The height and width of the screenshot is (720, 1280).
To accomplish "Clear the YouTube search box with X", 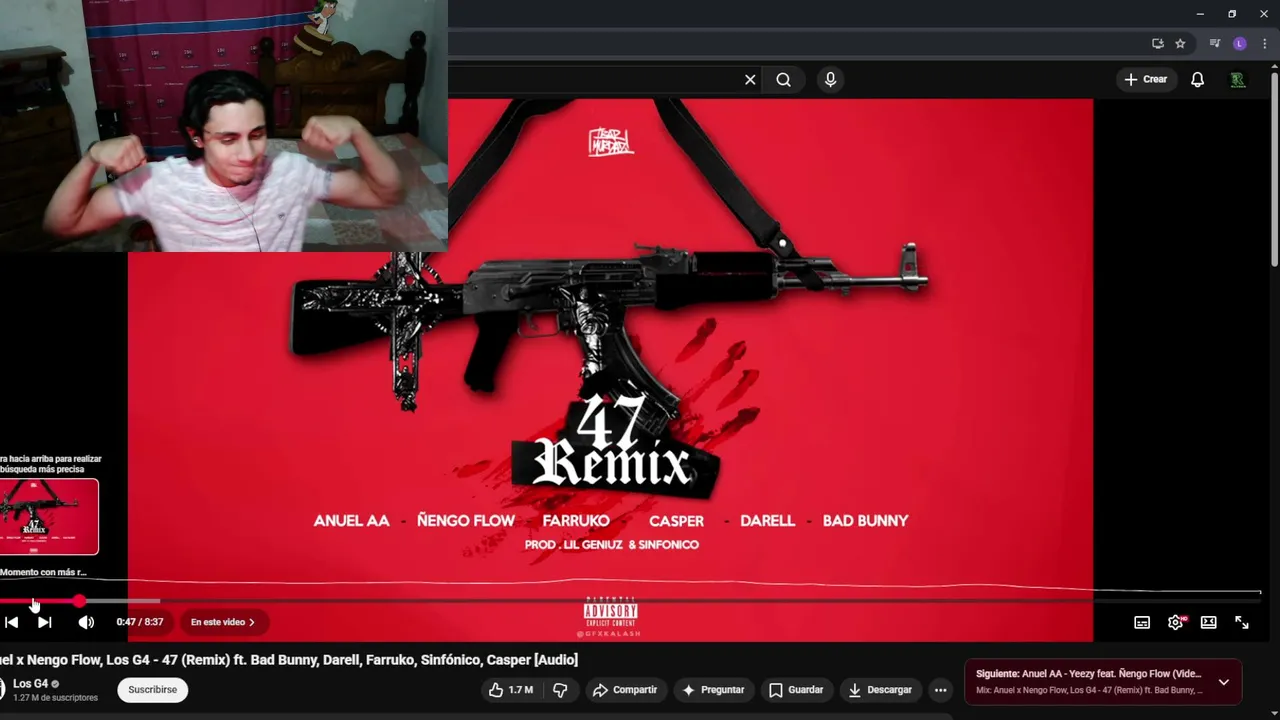I will point(750,80).
